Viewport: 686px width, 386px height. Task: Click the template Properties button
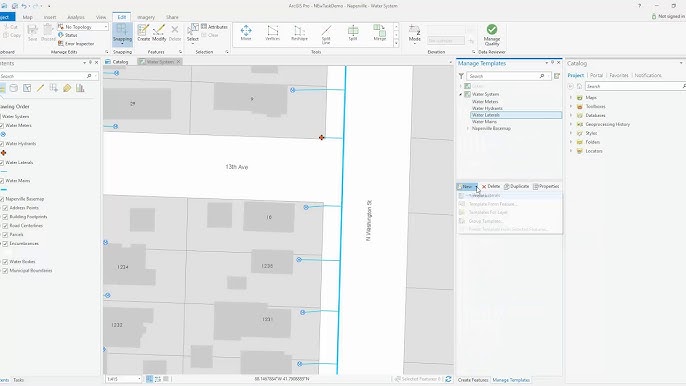(546, 186)
